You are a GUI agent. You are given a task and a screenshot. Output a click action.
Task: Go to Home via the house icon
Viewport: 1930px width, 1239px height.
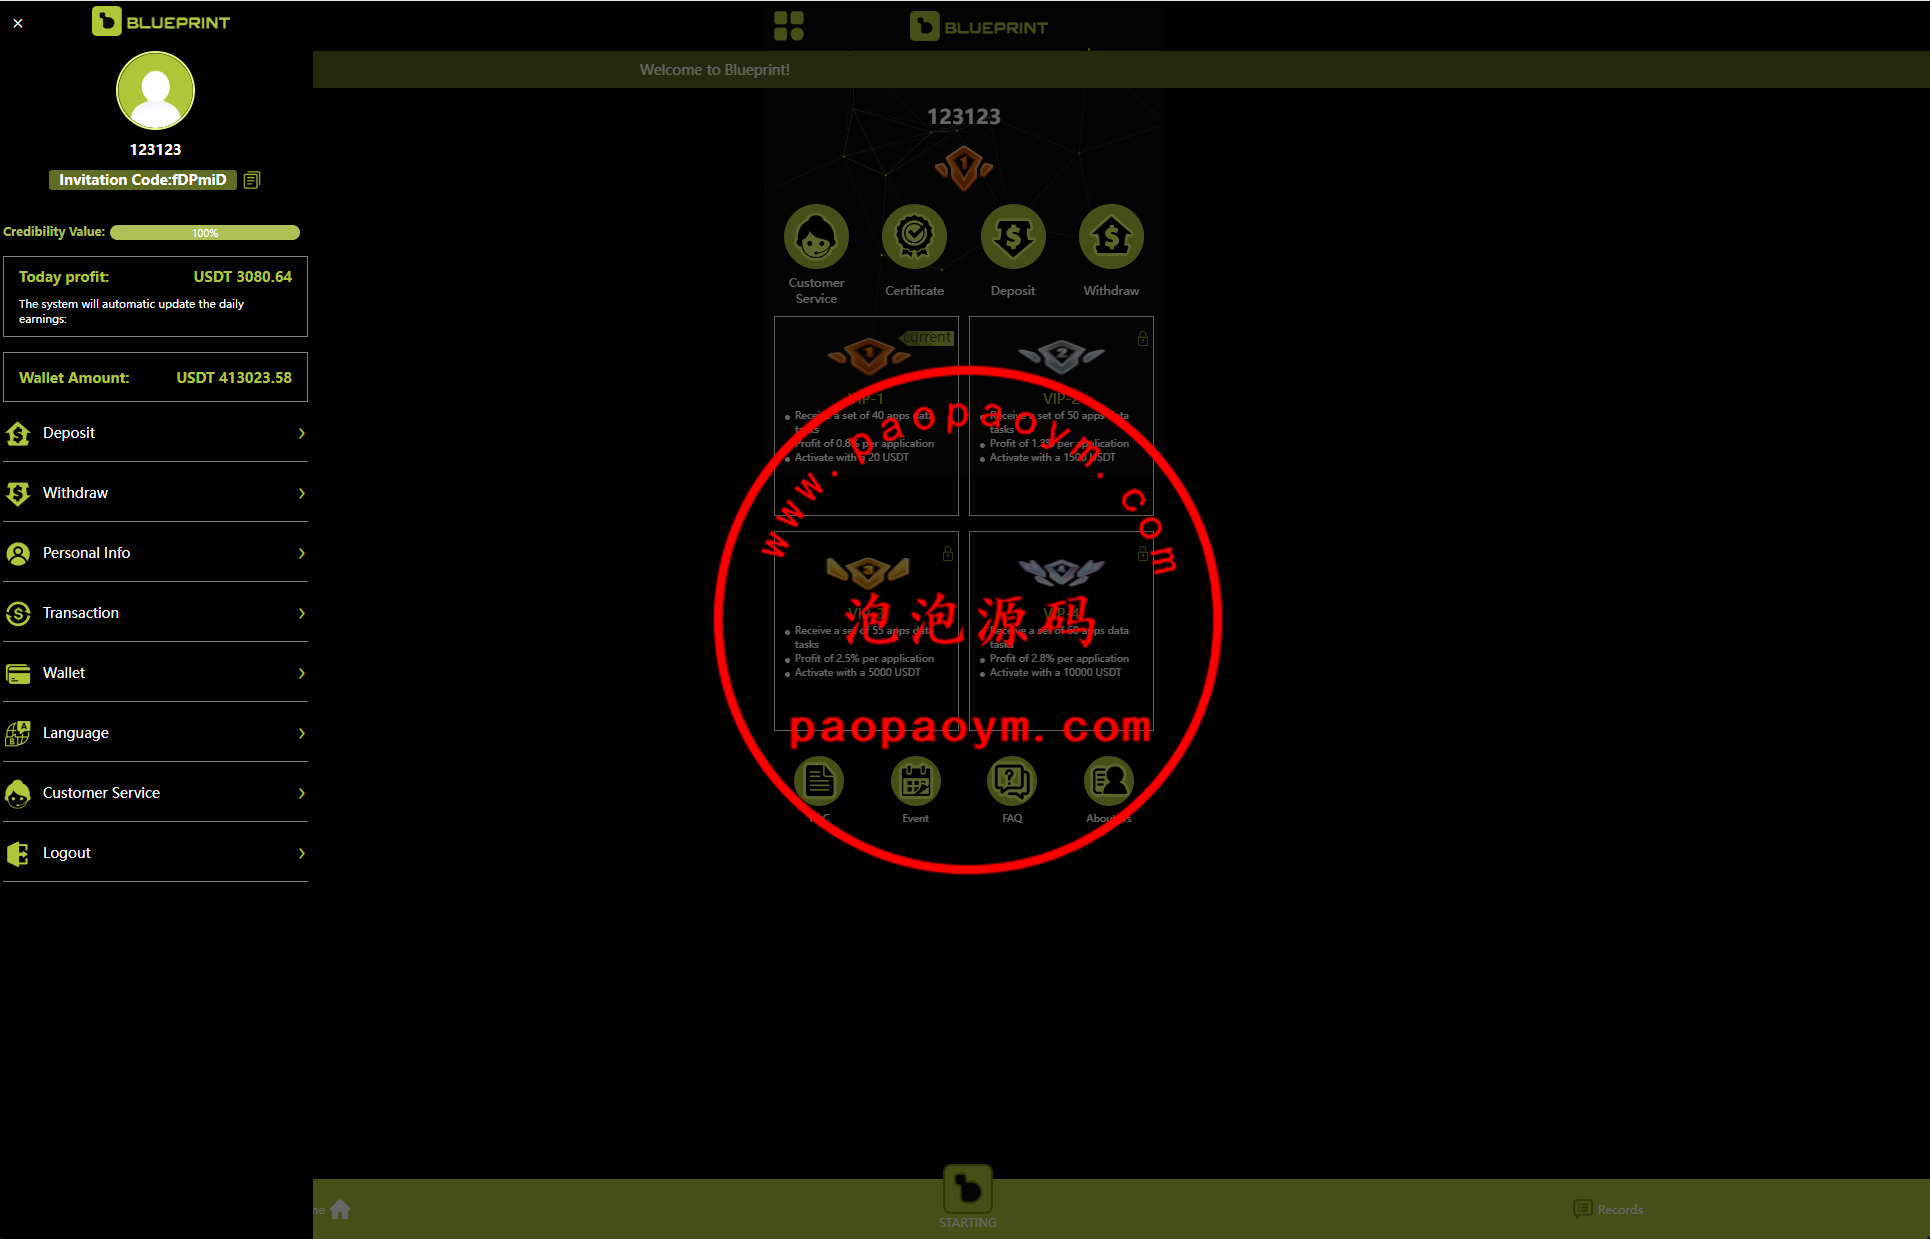340,1210
